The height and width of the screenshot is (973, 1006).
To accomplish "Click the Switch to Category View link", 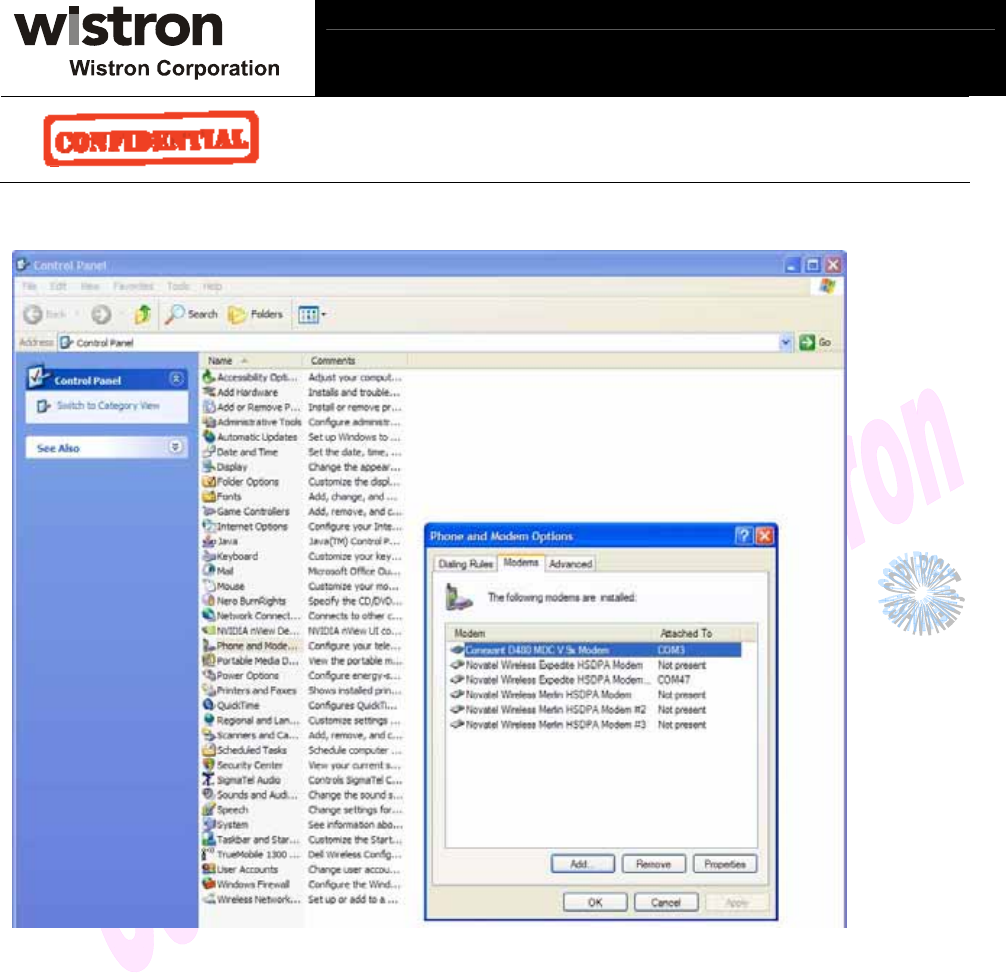I will coord(108,405).
